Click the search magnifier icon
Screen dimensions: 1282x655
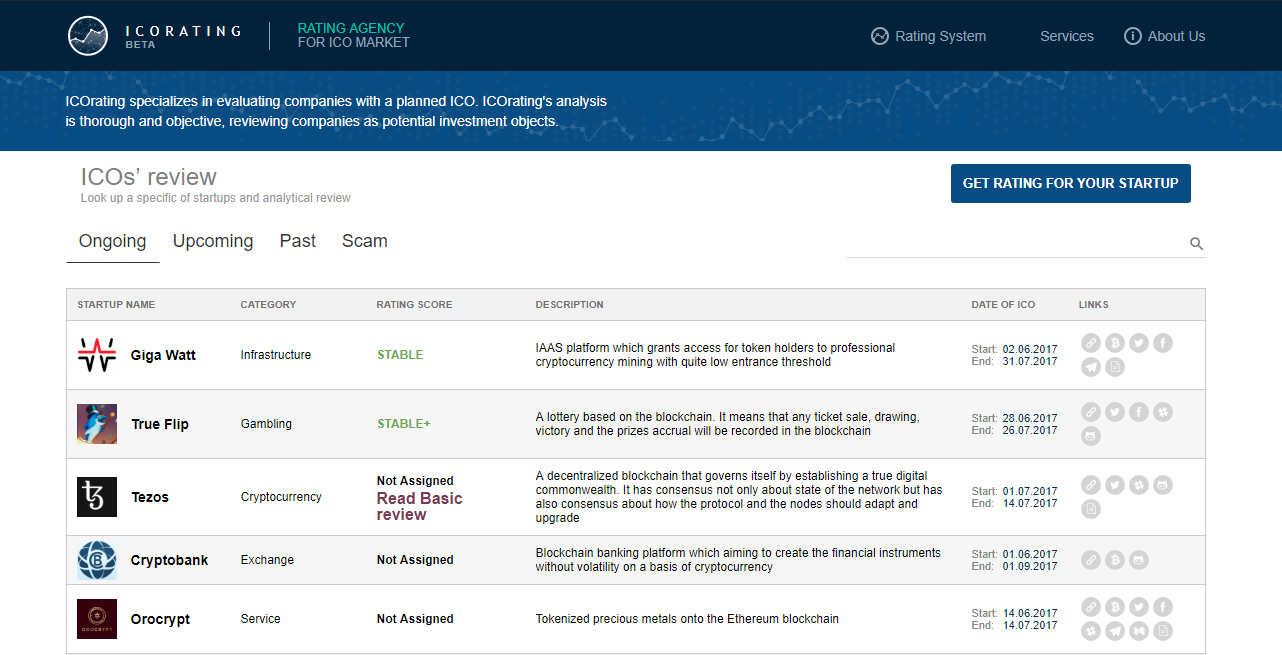1196,244
